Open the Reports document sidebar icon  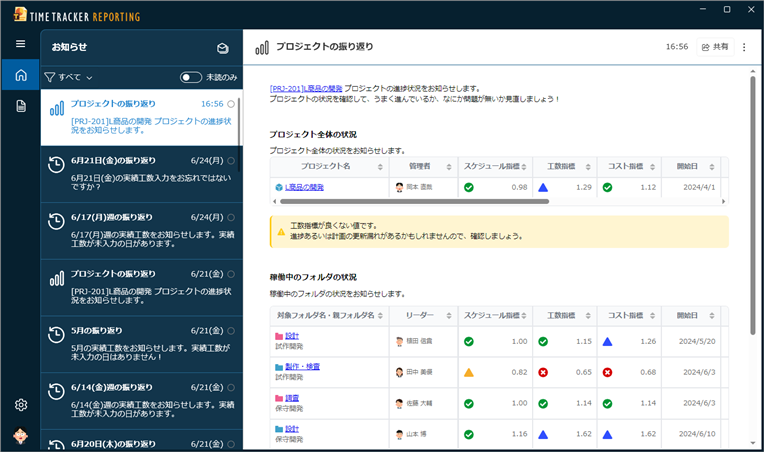point(20,106)
